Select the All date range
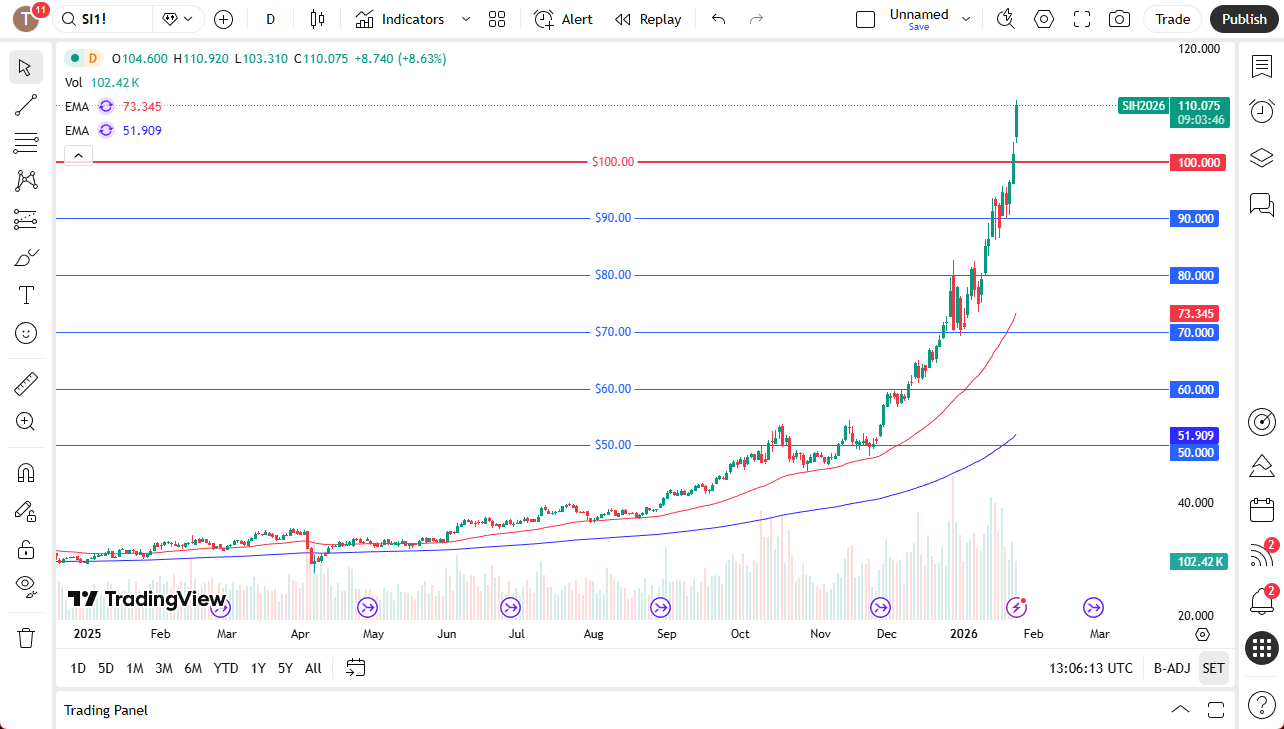1284x729 pixels. point(313,668)
